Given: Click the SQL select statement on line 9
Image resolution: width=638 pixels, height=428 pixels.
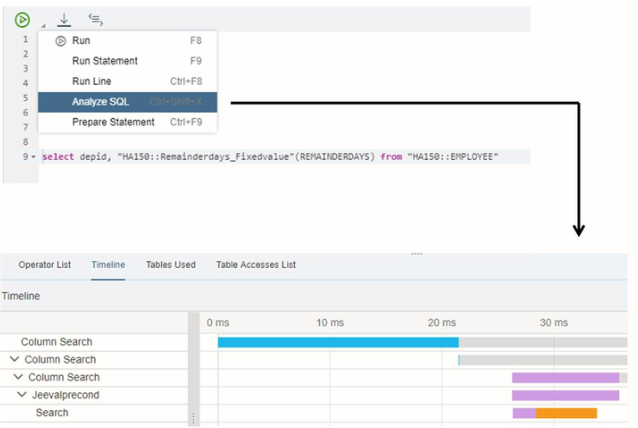Looking at the screenshot, I should coord(270,157).
